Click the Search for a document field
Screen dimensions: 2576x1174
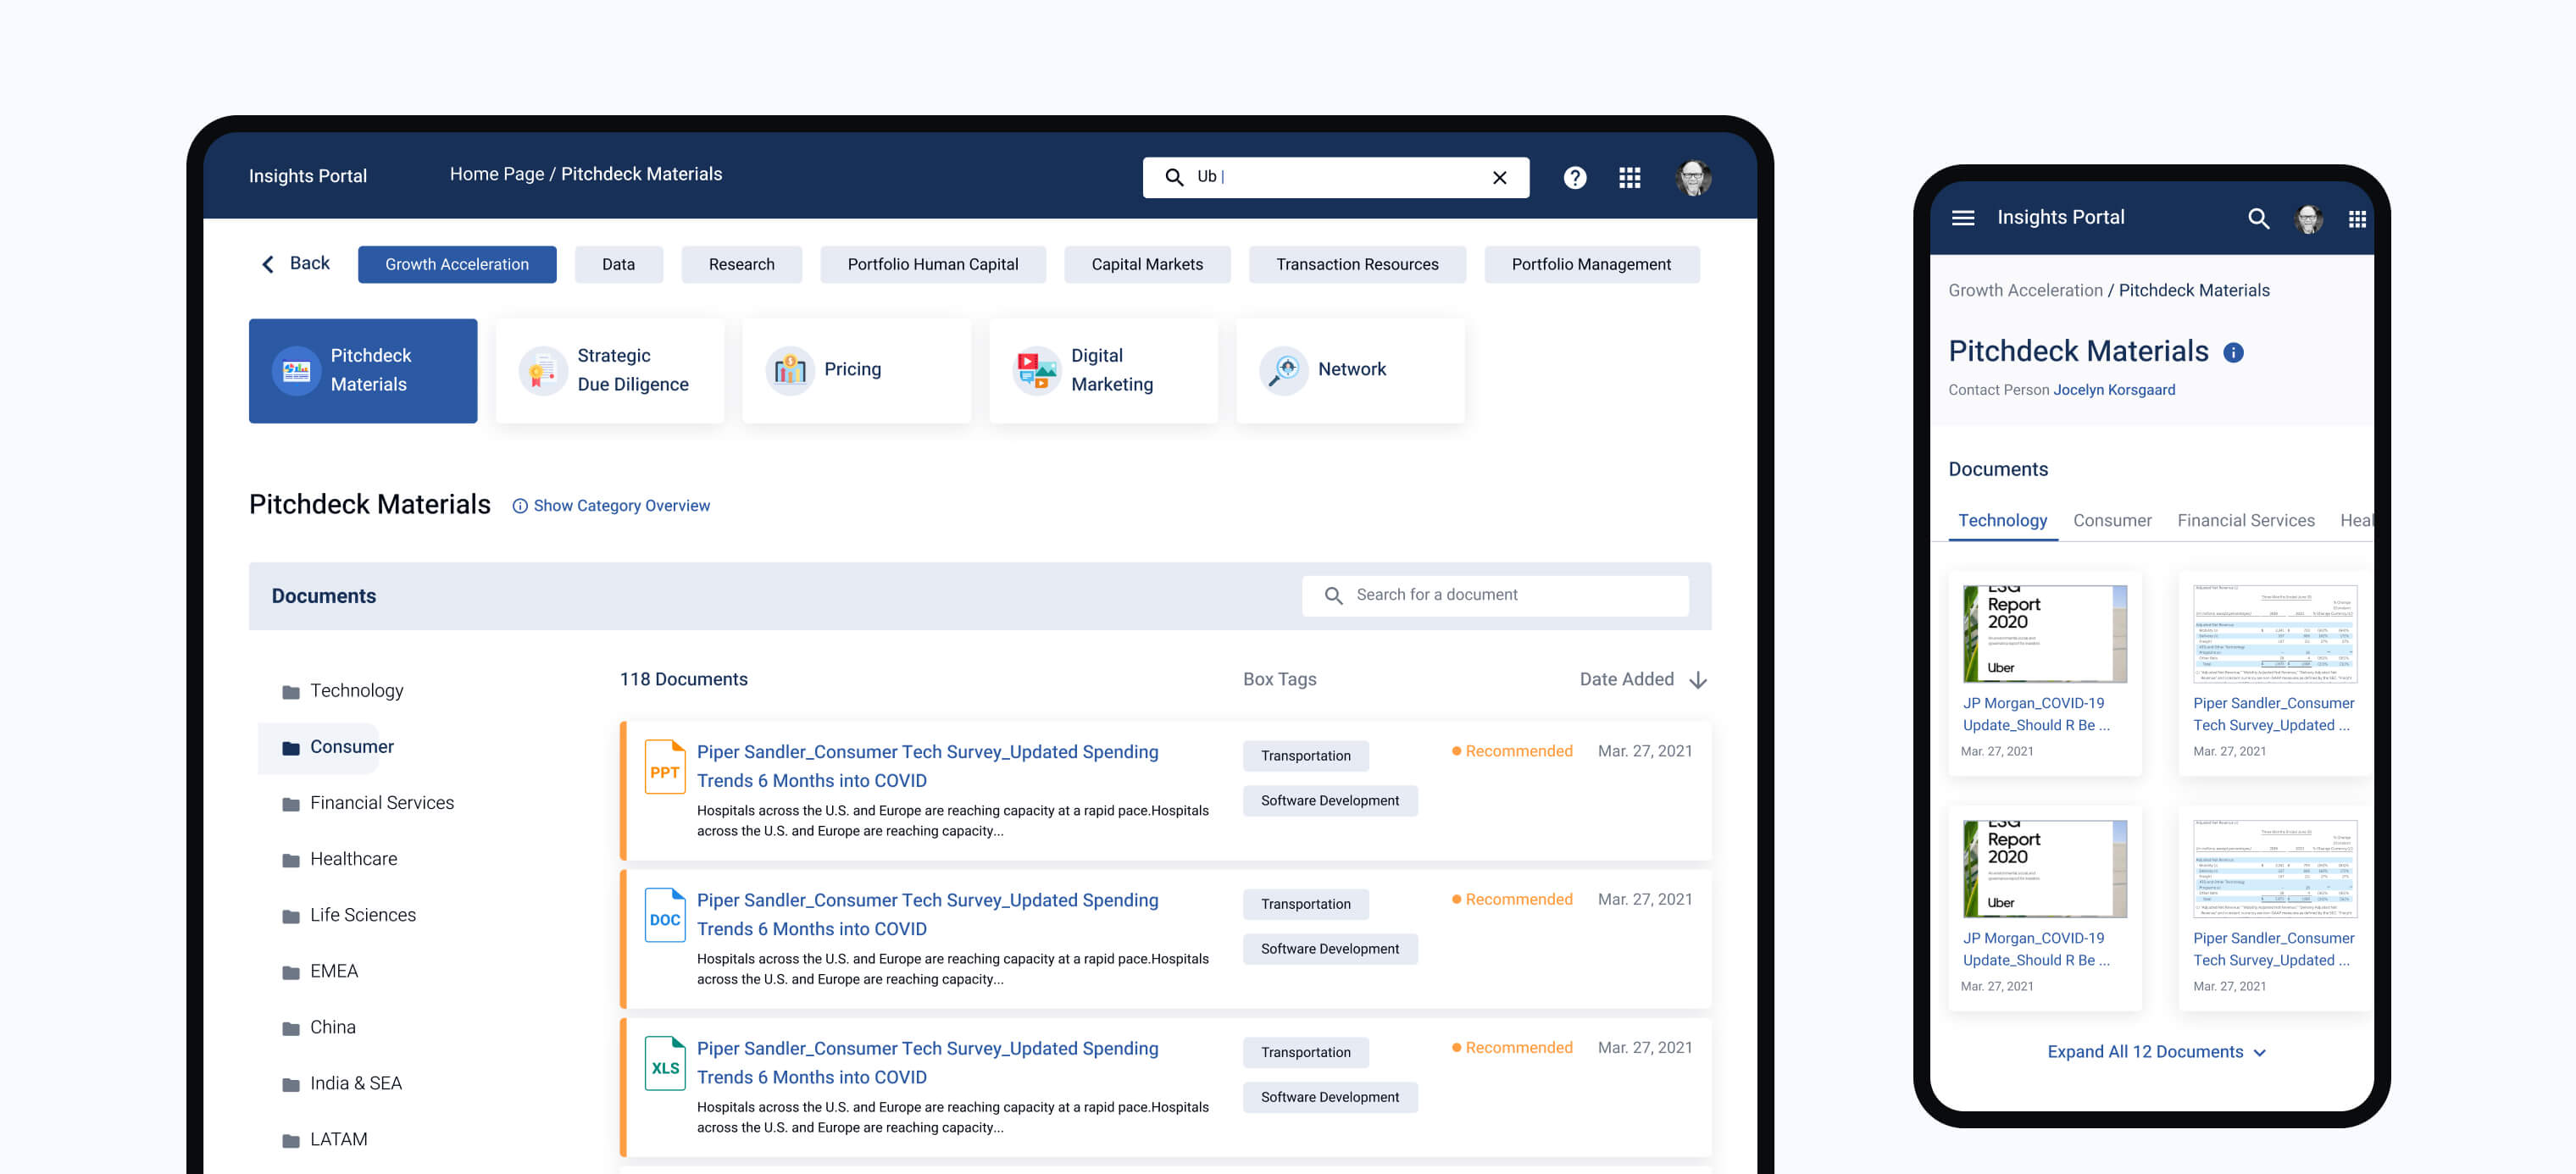tap(1495, 595)
